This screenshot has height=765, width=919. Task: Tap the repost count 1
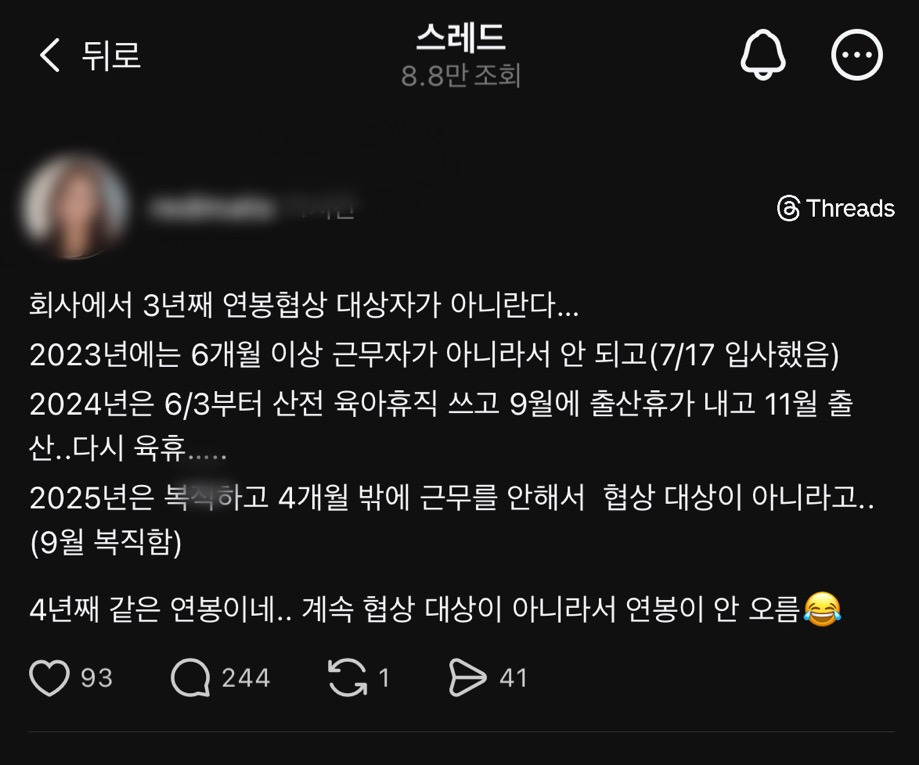(384, 678)
